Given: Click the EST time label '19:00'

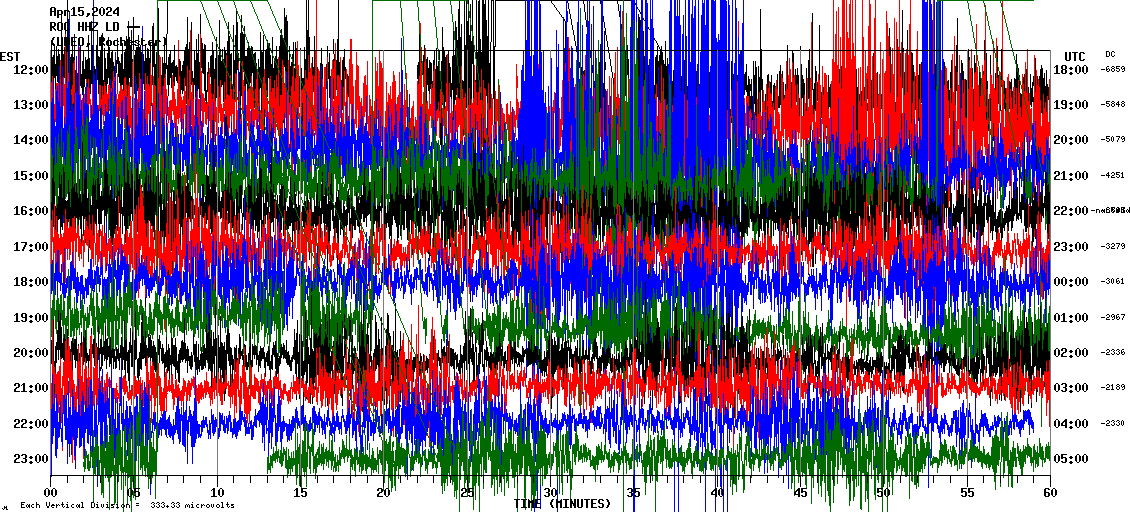Looking at the screenshot, I should [x=30, y=318].
